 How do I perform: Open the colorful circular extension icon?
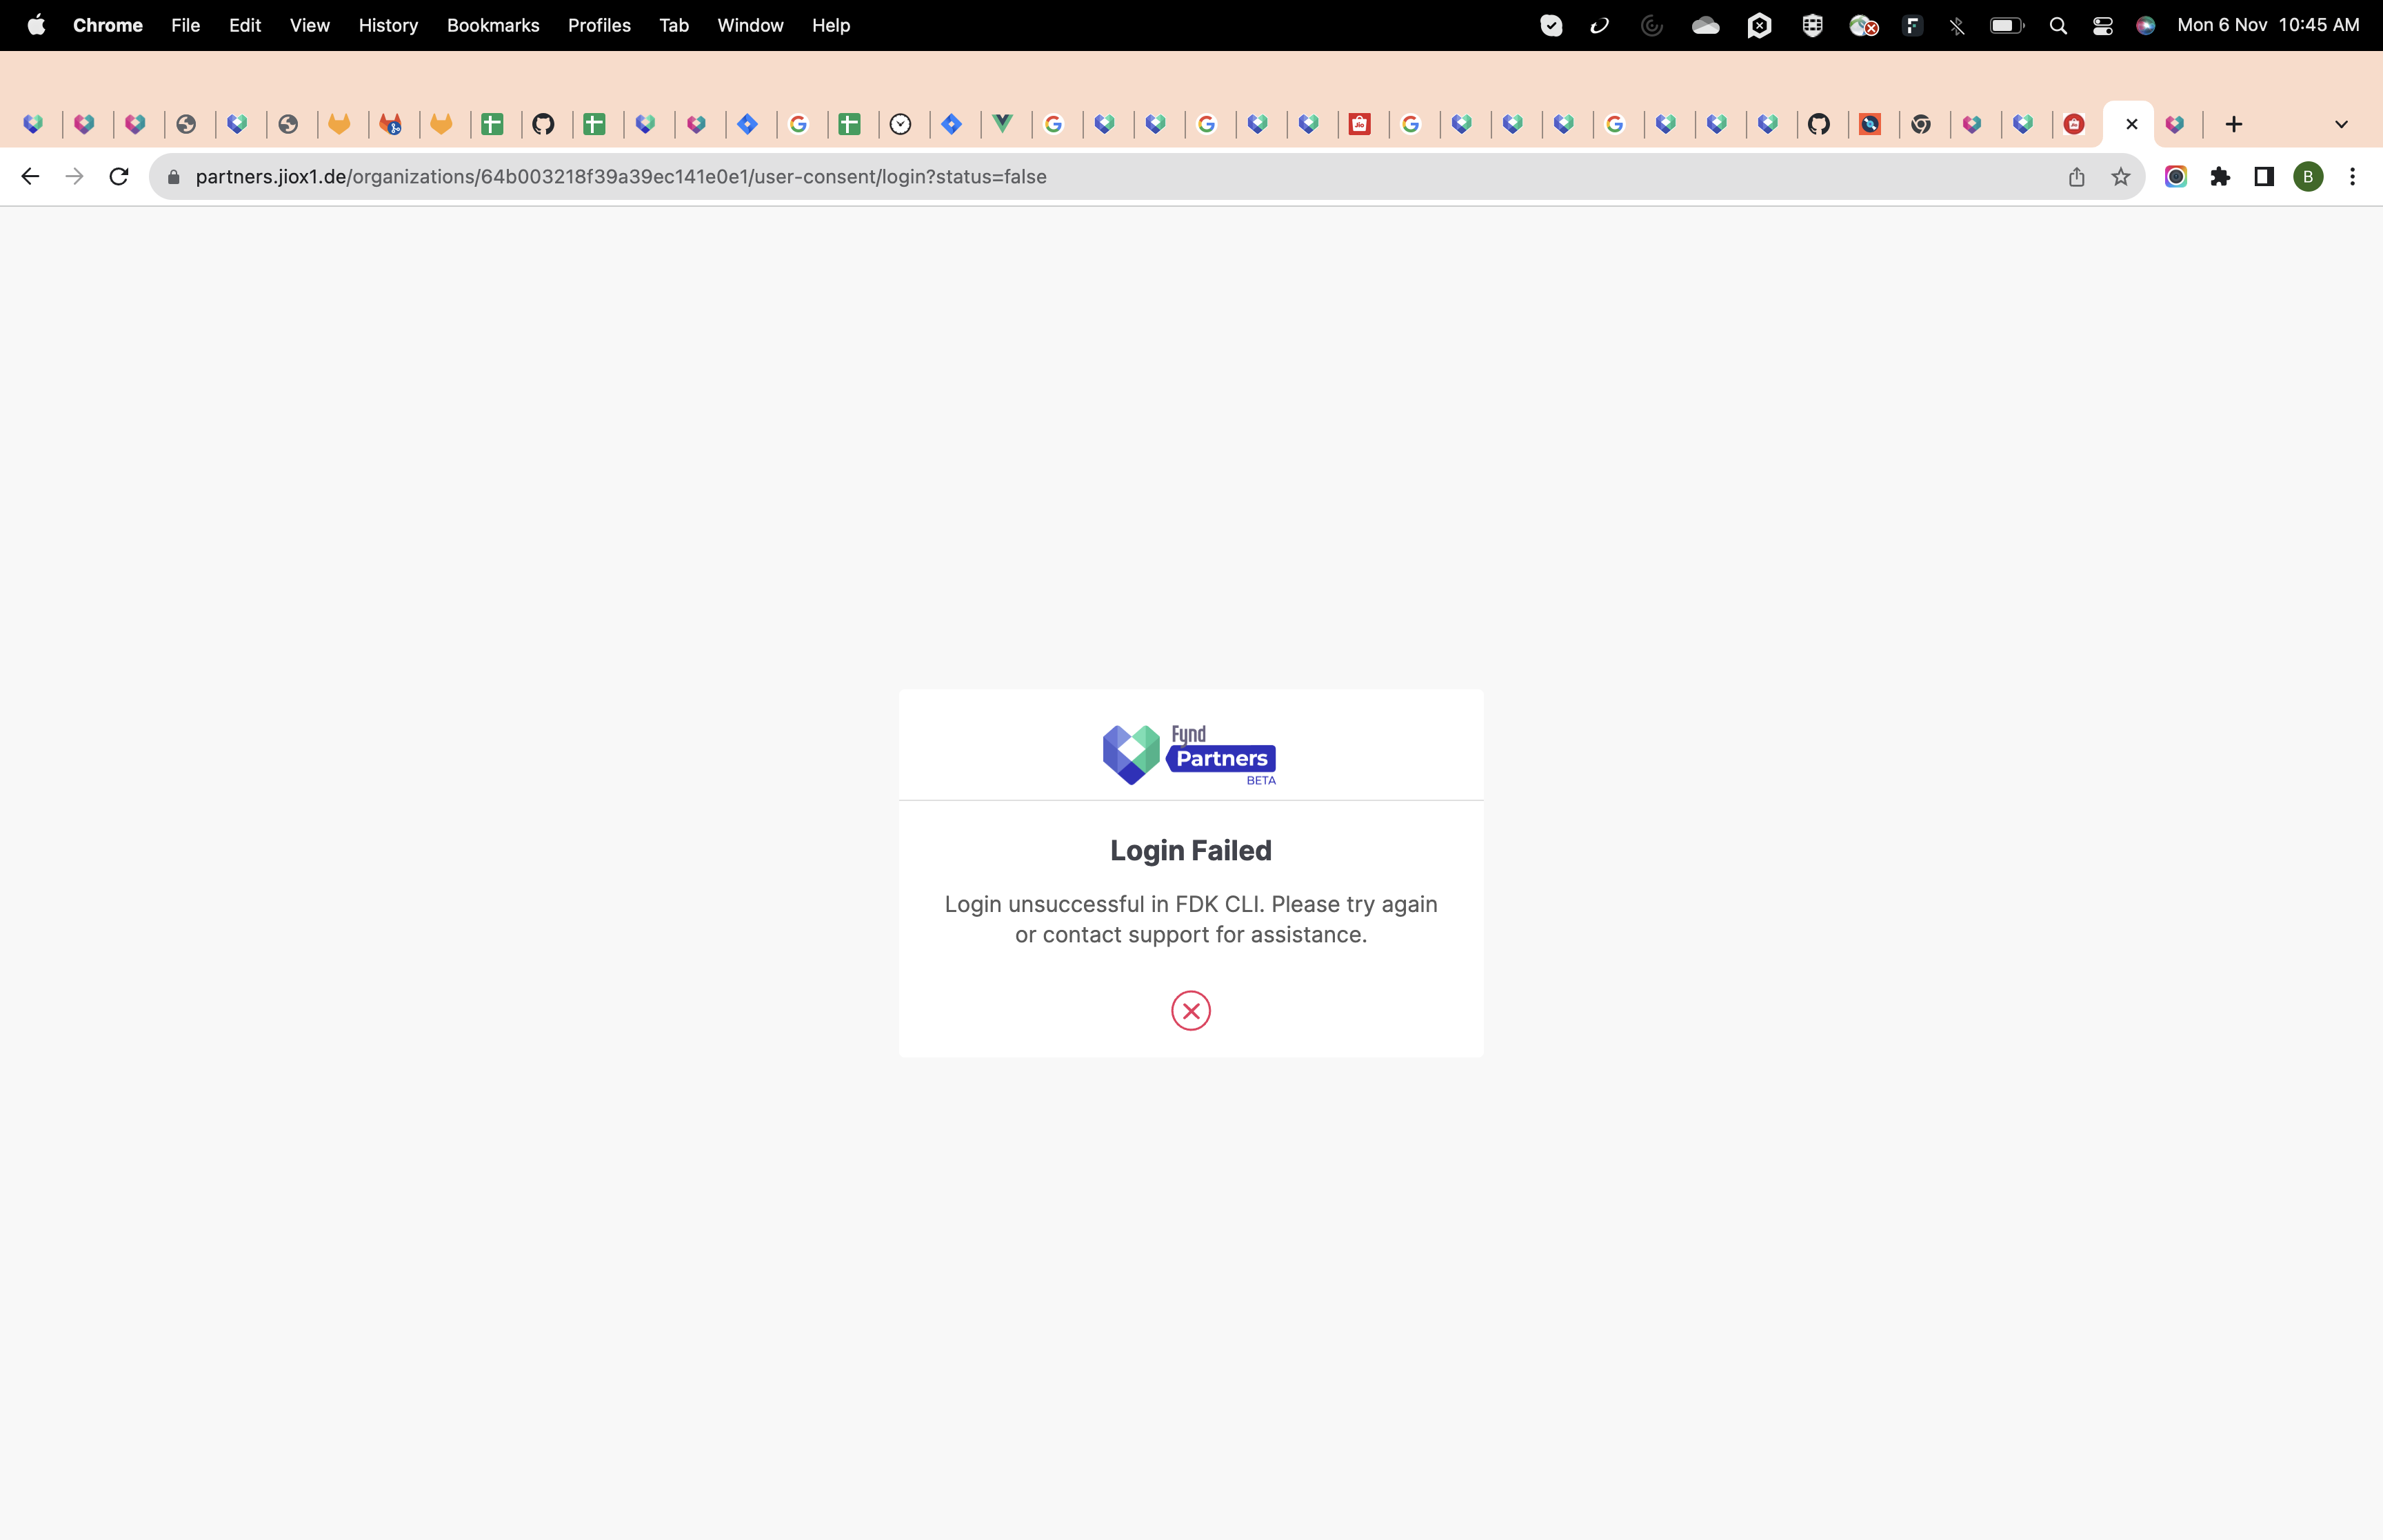(x=2176, y=177)
